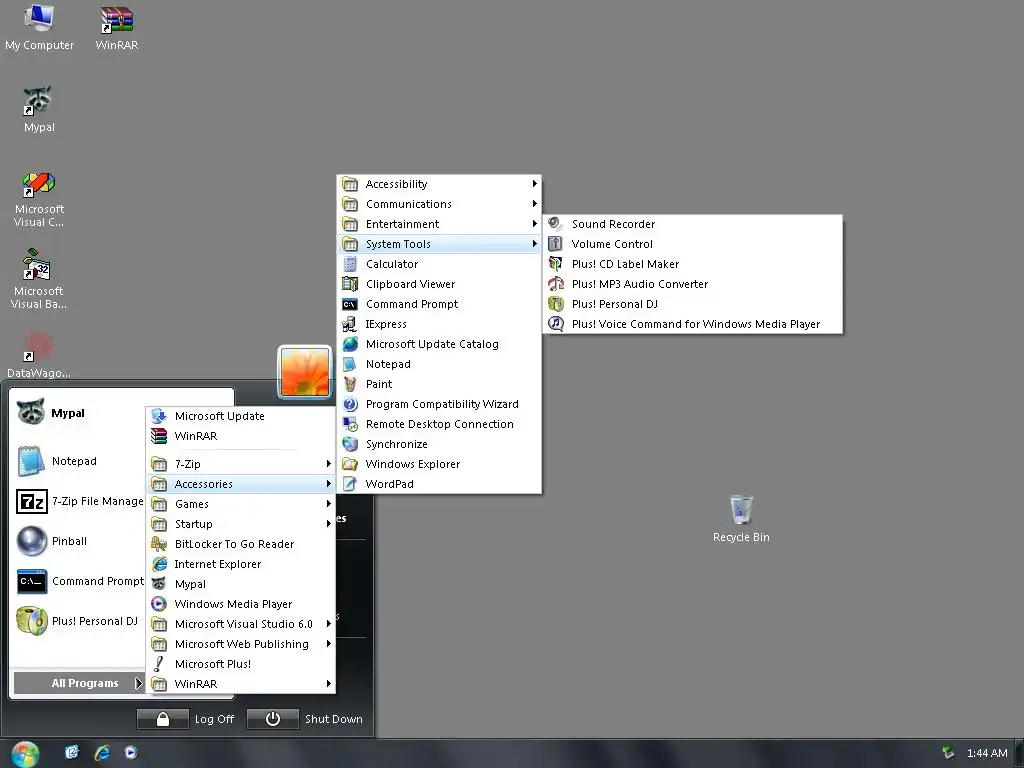Click Pinball icon in pinned list
The image size is (1024, 768).
coord(31,541)
